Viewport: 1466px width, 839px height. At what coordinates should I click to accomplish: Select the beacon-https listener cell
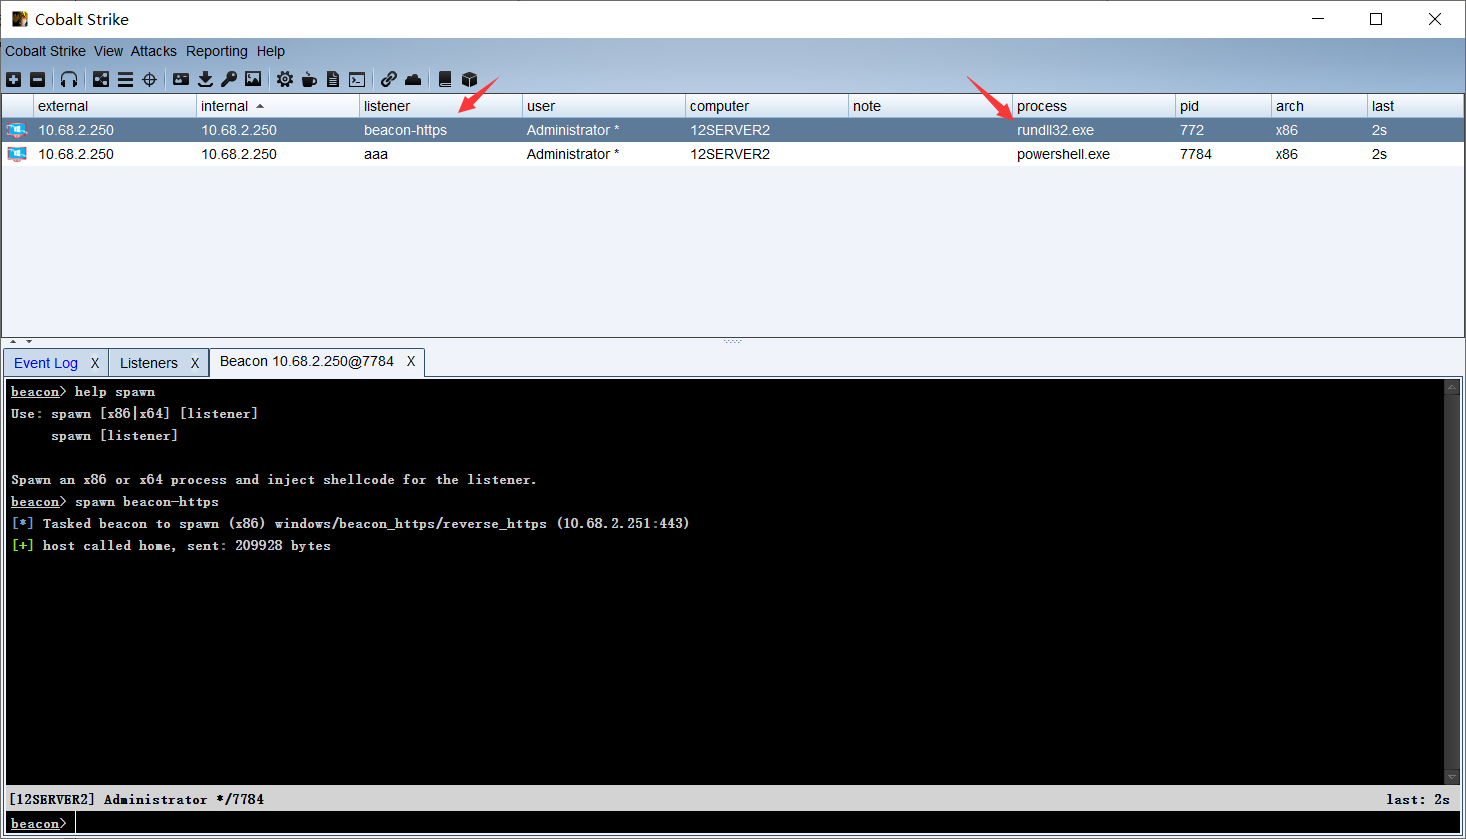tap(441, 130)
